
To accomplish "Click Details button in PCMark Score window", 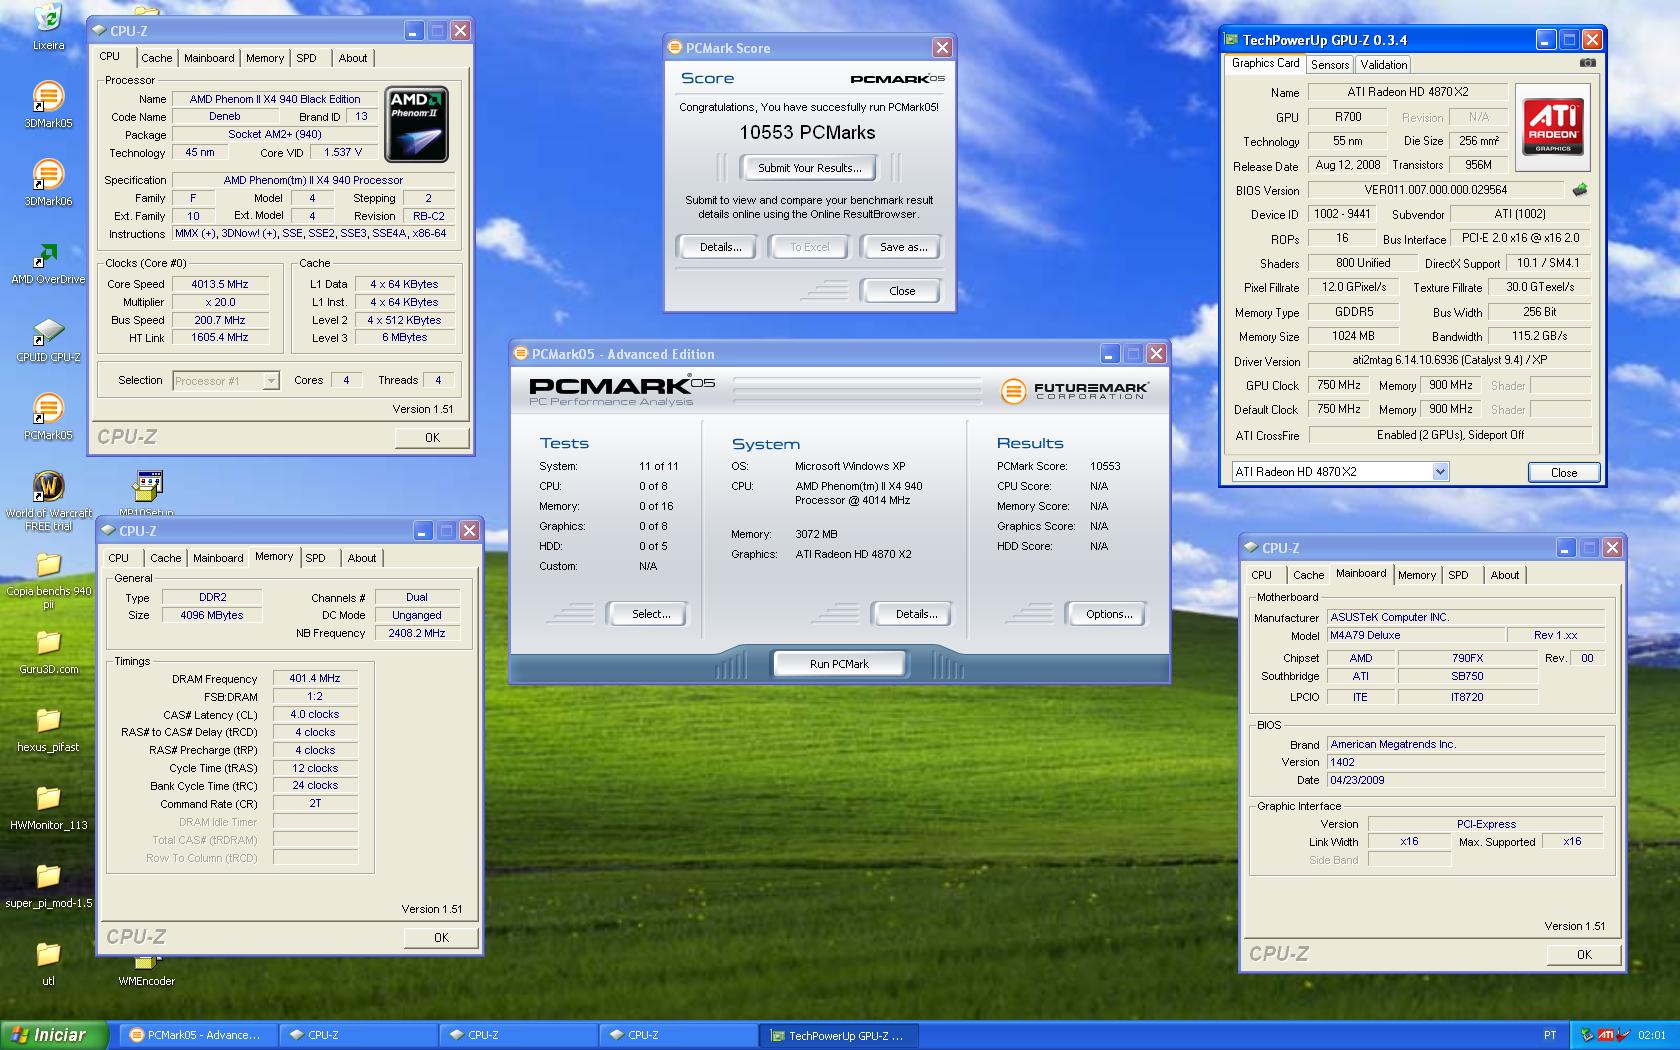I will 720,247.
